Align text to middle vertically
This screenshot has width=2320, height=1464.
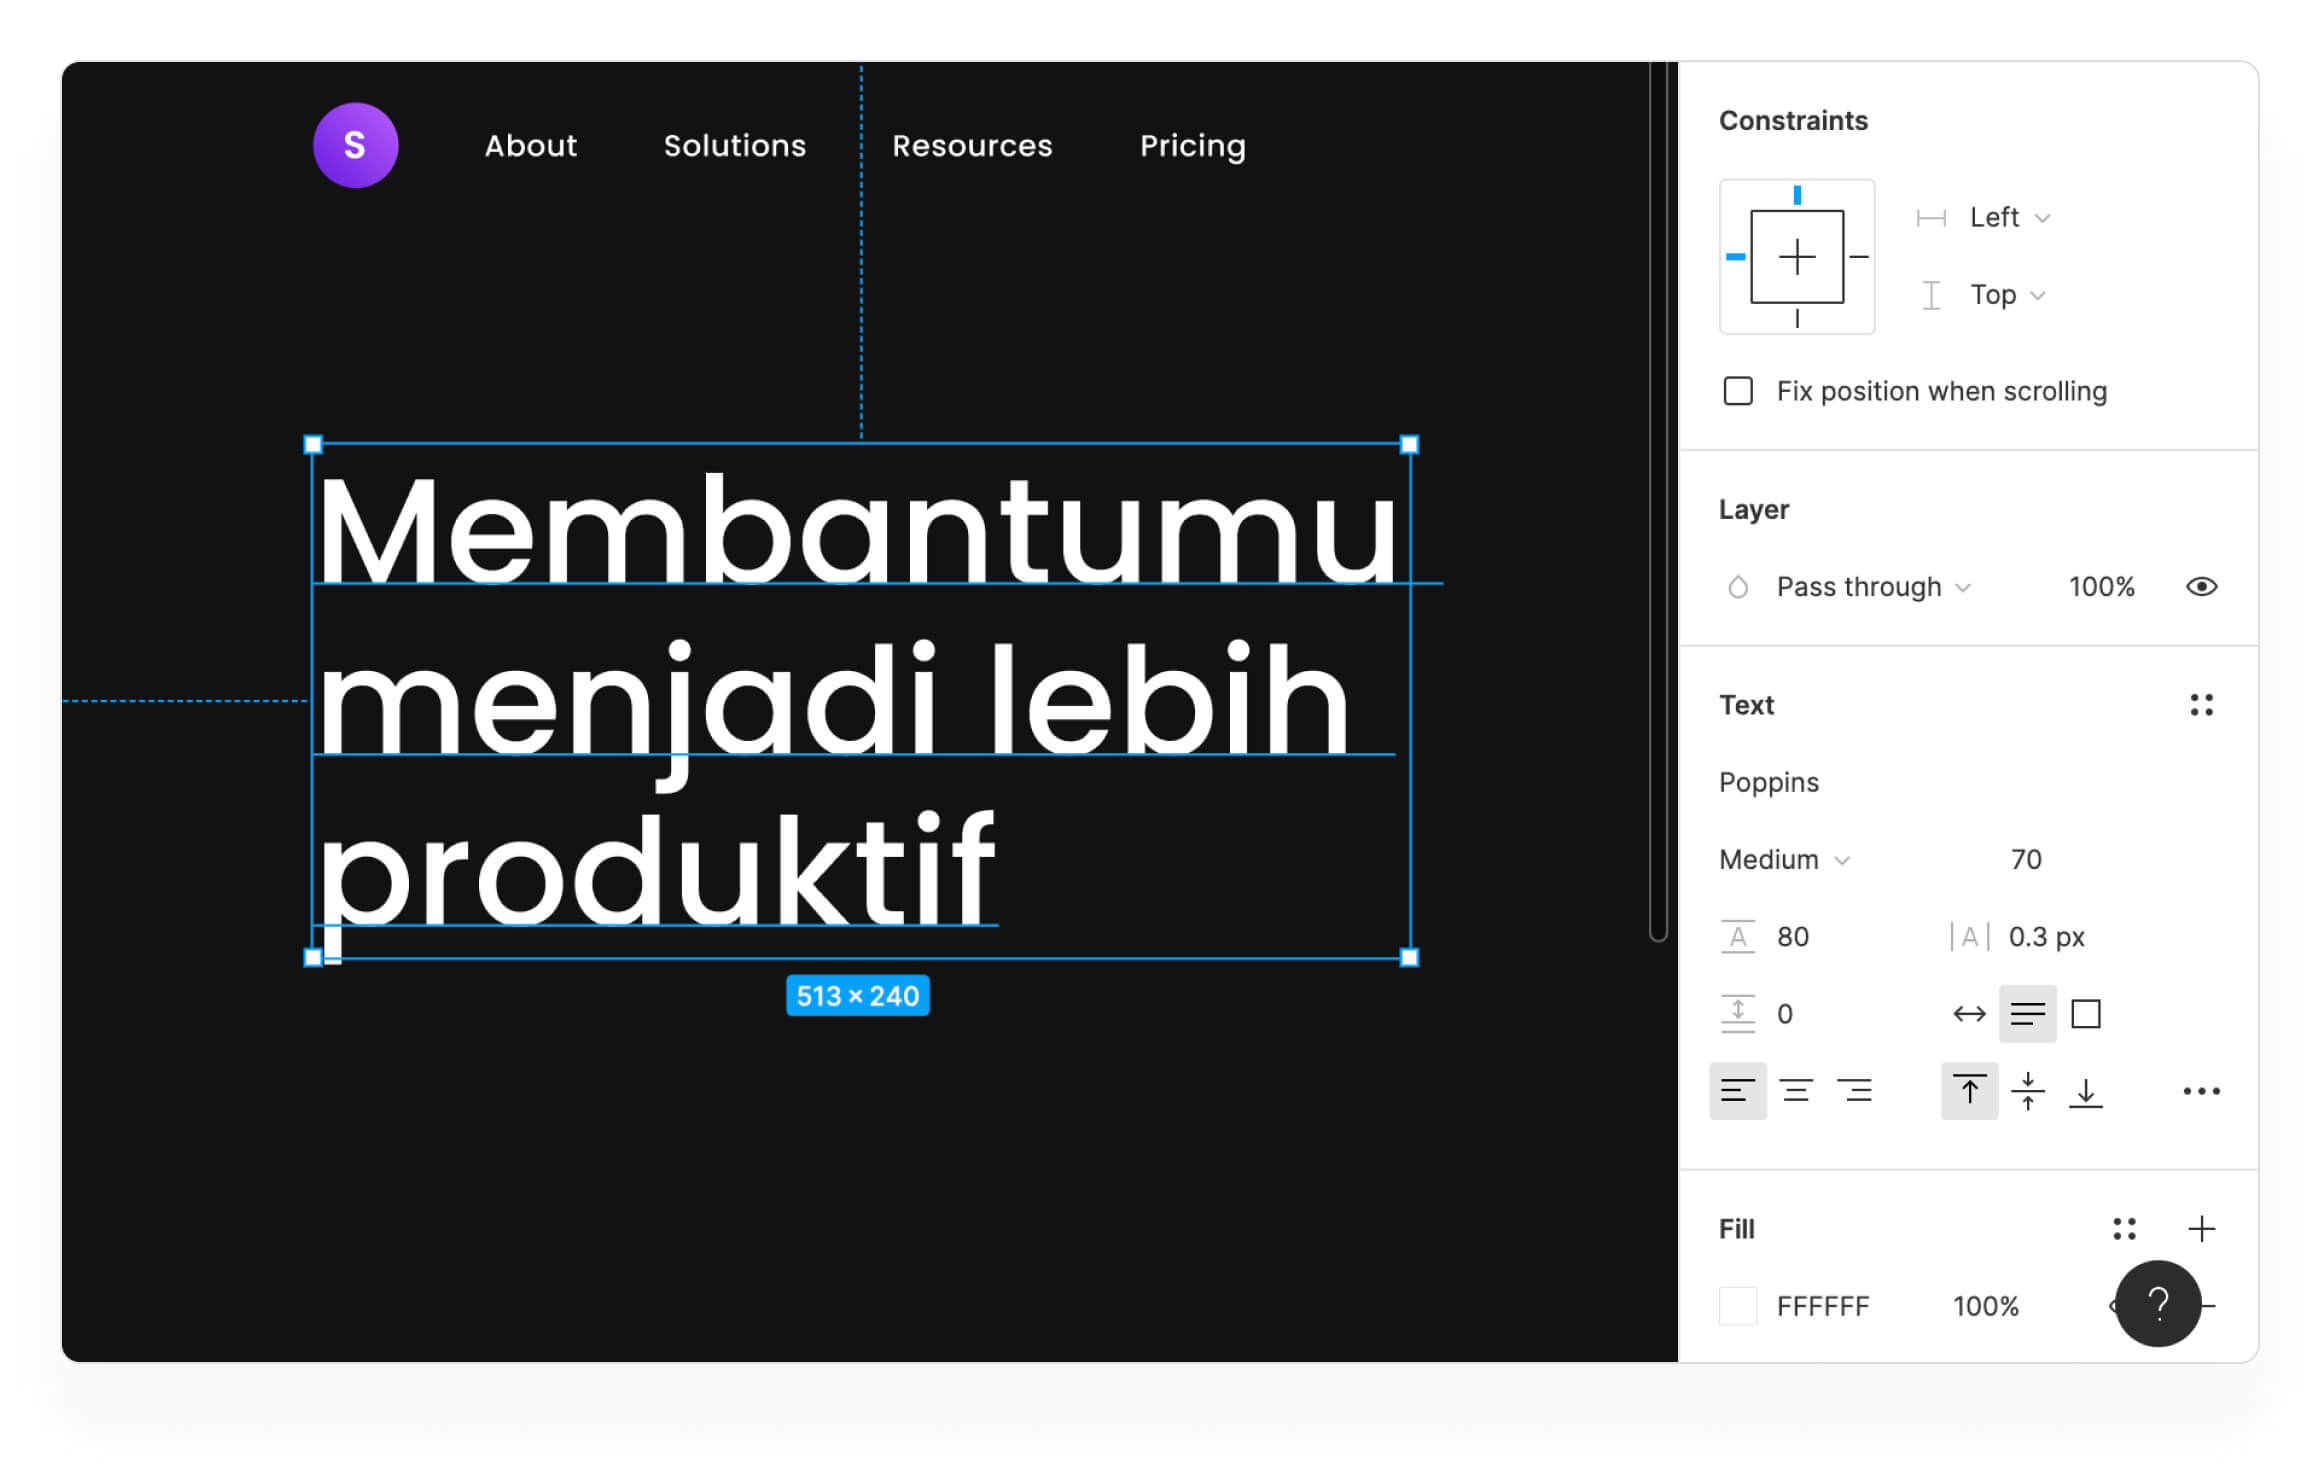[x=2027, y=1090]
